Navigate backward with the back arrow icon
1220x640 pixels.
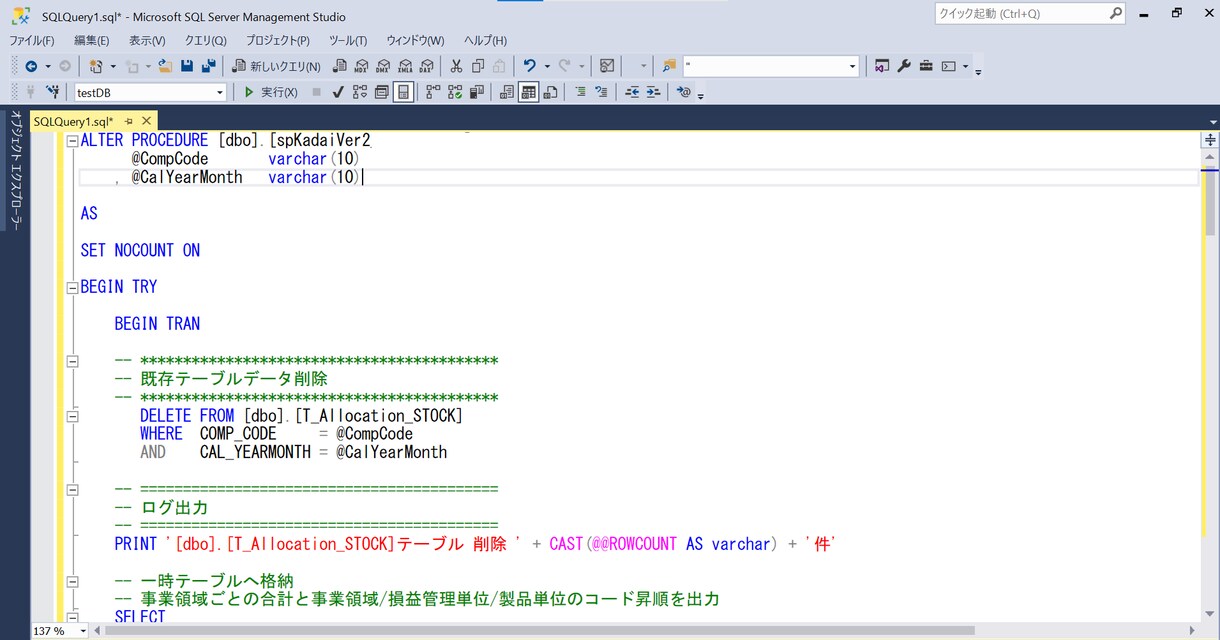31,66
